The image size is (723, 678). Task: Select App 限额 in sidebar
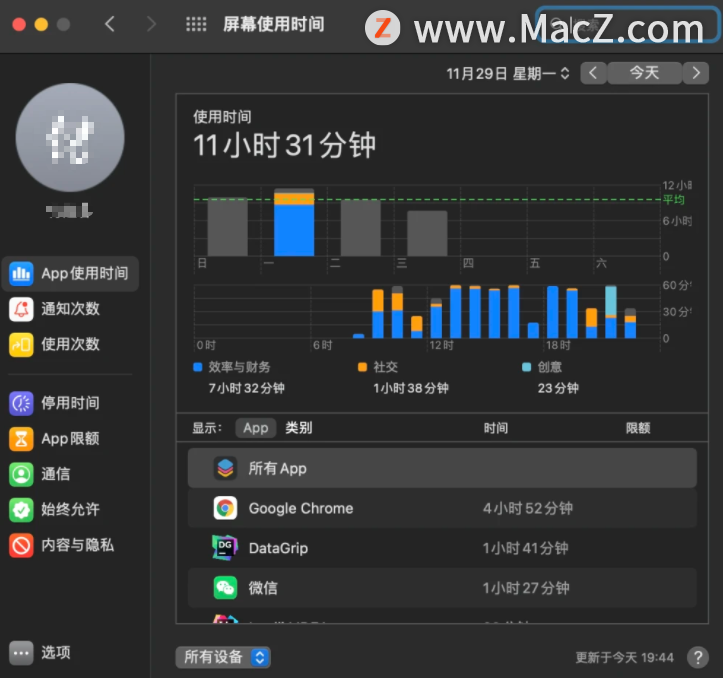point(70,439)
